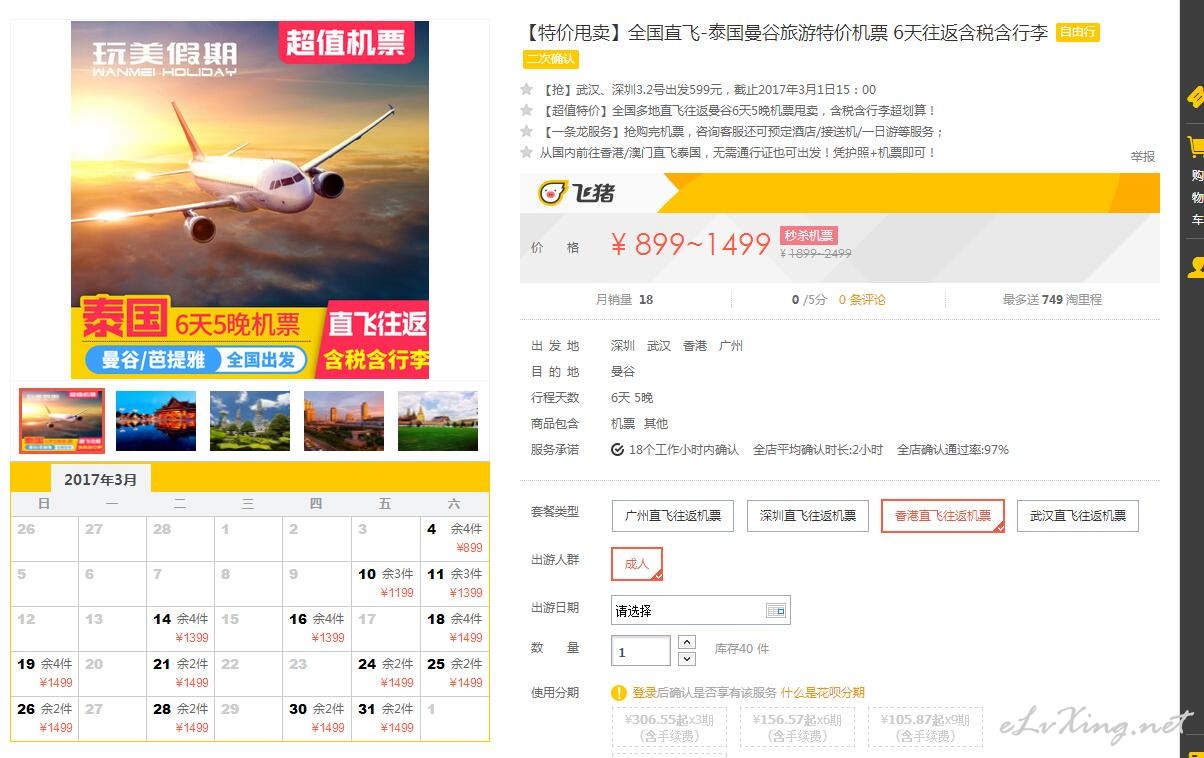
Task: Open the coupon ticket icon in sidebar
Action: coord(1195,97)
